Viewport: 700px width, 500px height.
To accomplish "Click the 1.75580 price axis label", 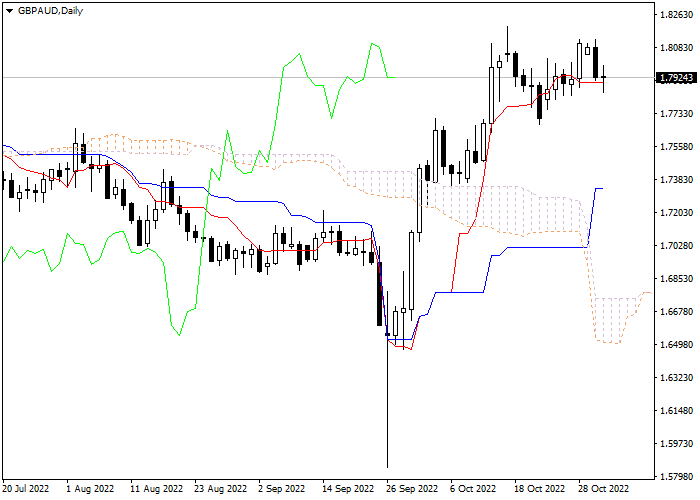I will (676, 147).
